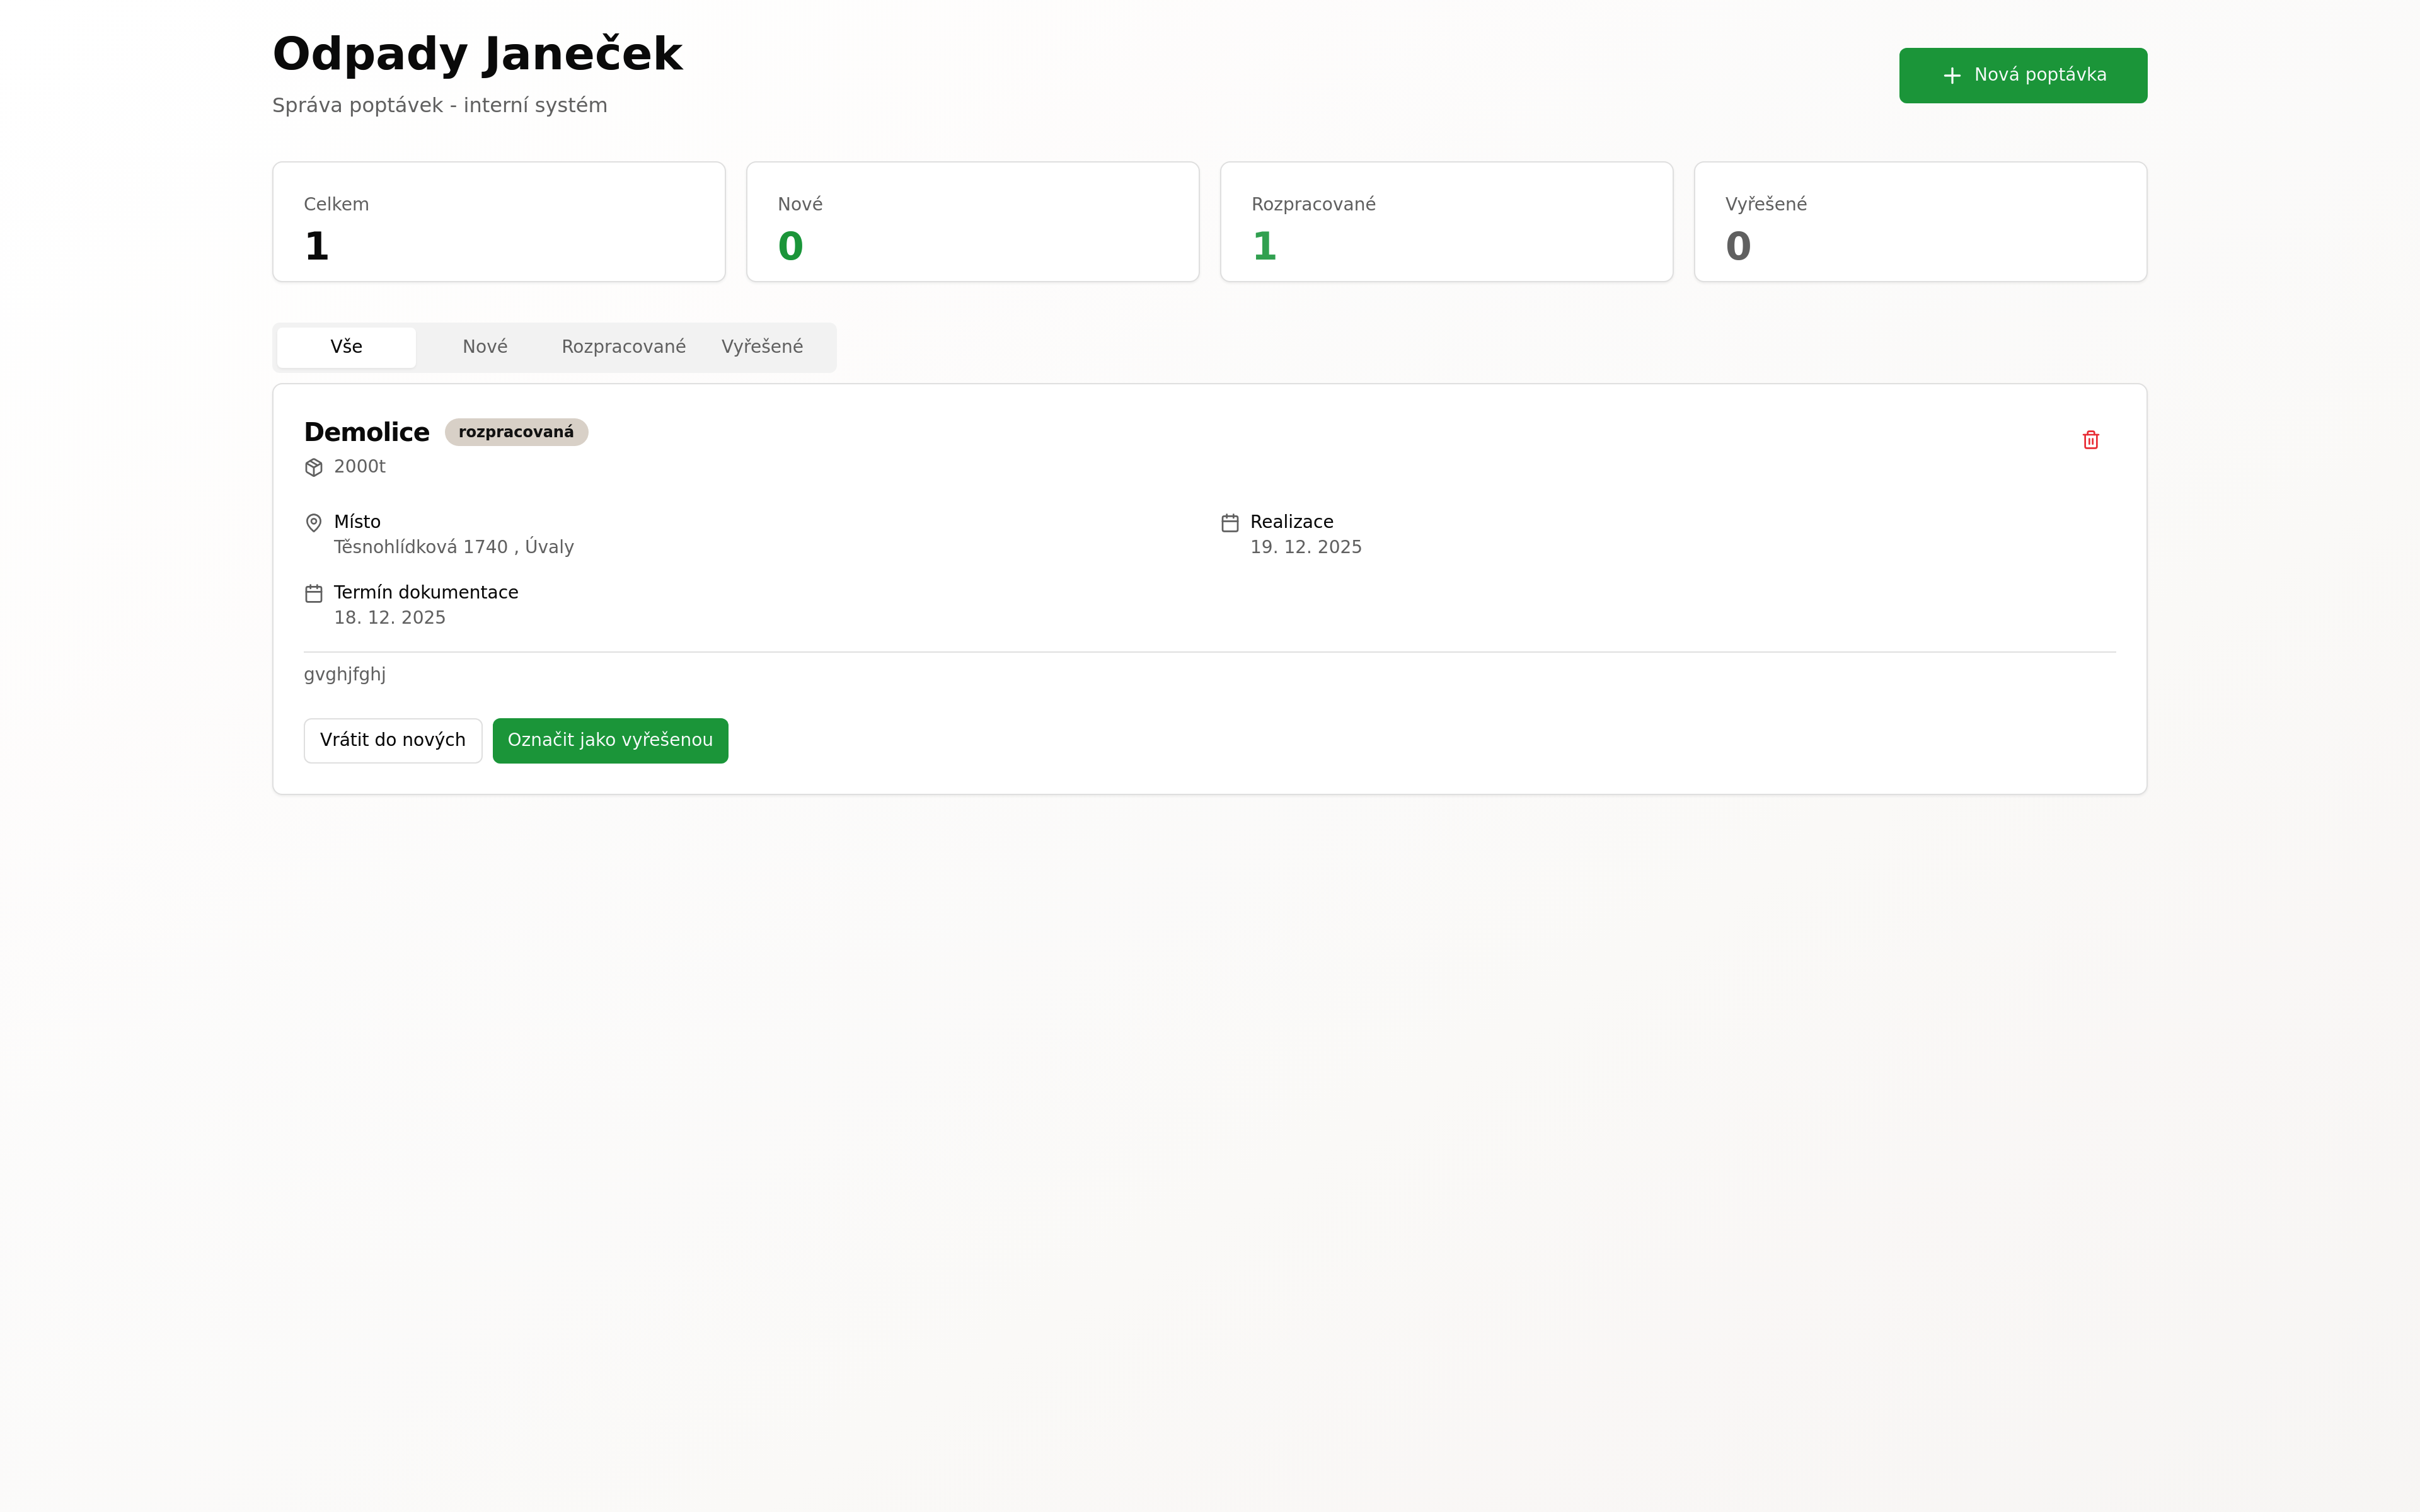
Task: Click the Rozpracované statistics card
Action: point(1446,222)
